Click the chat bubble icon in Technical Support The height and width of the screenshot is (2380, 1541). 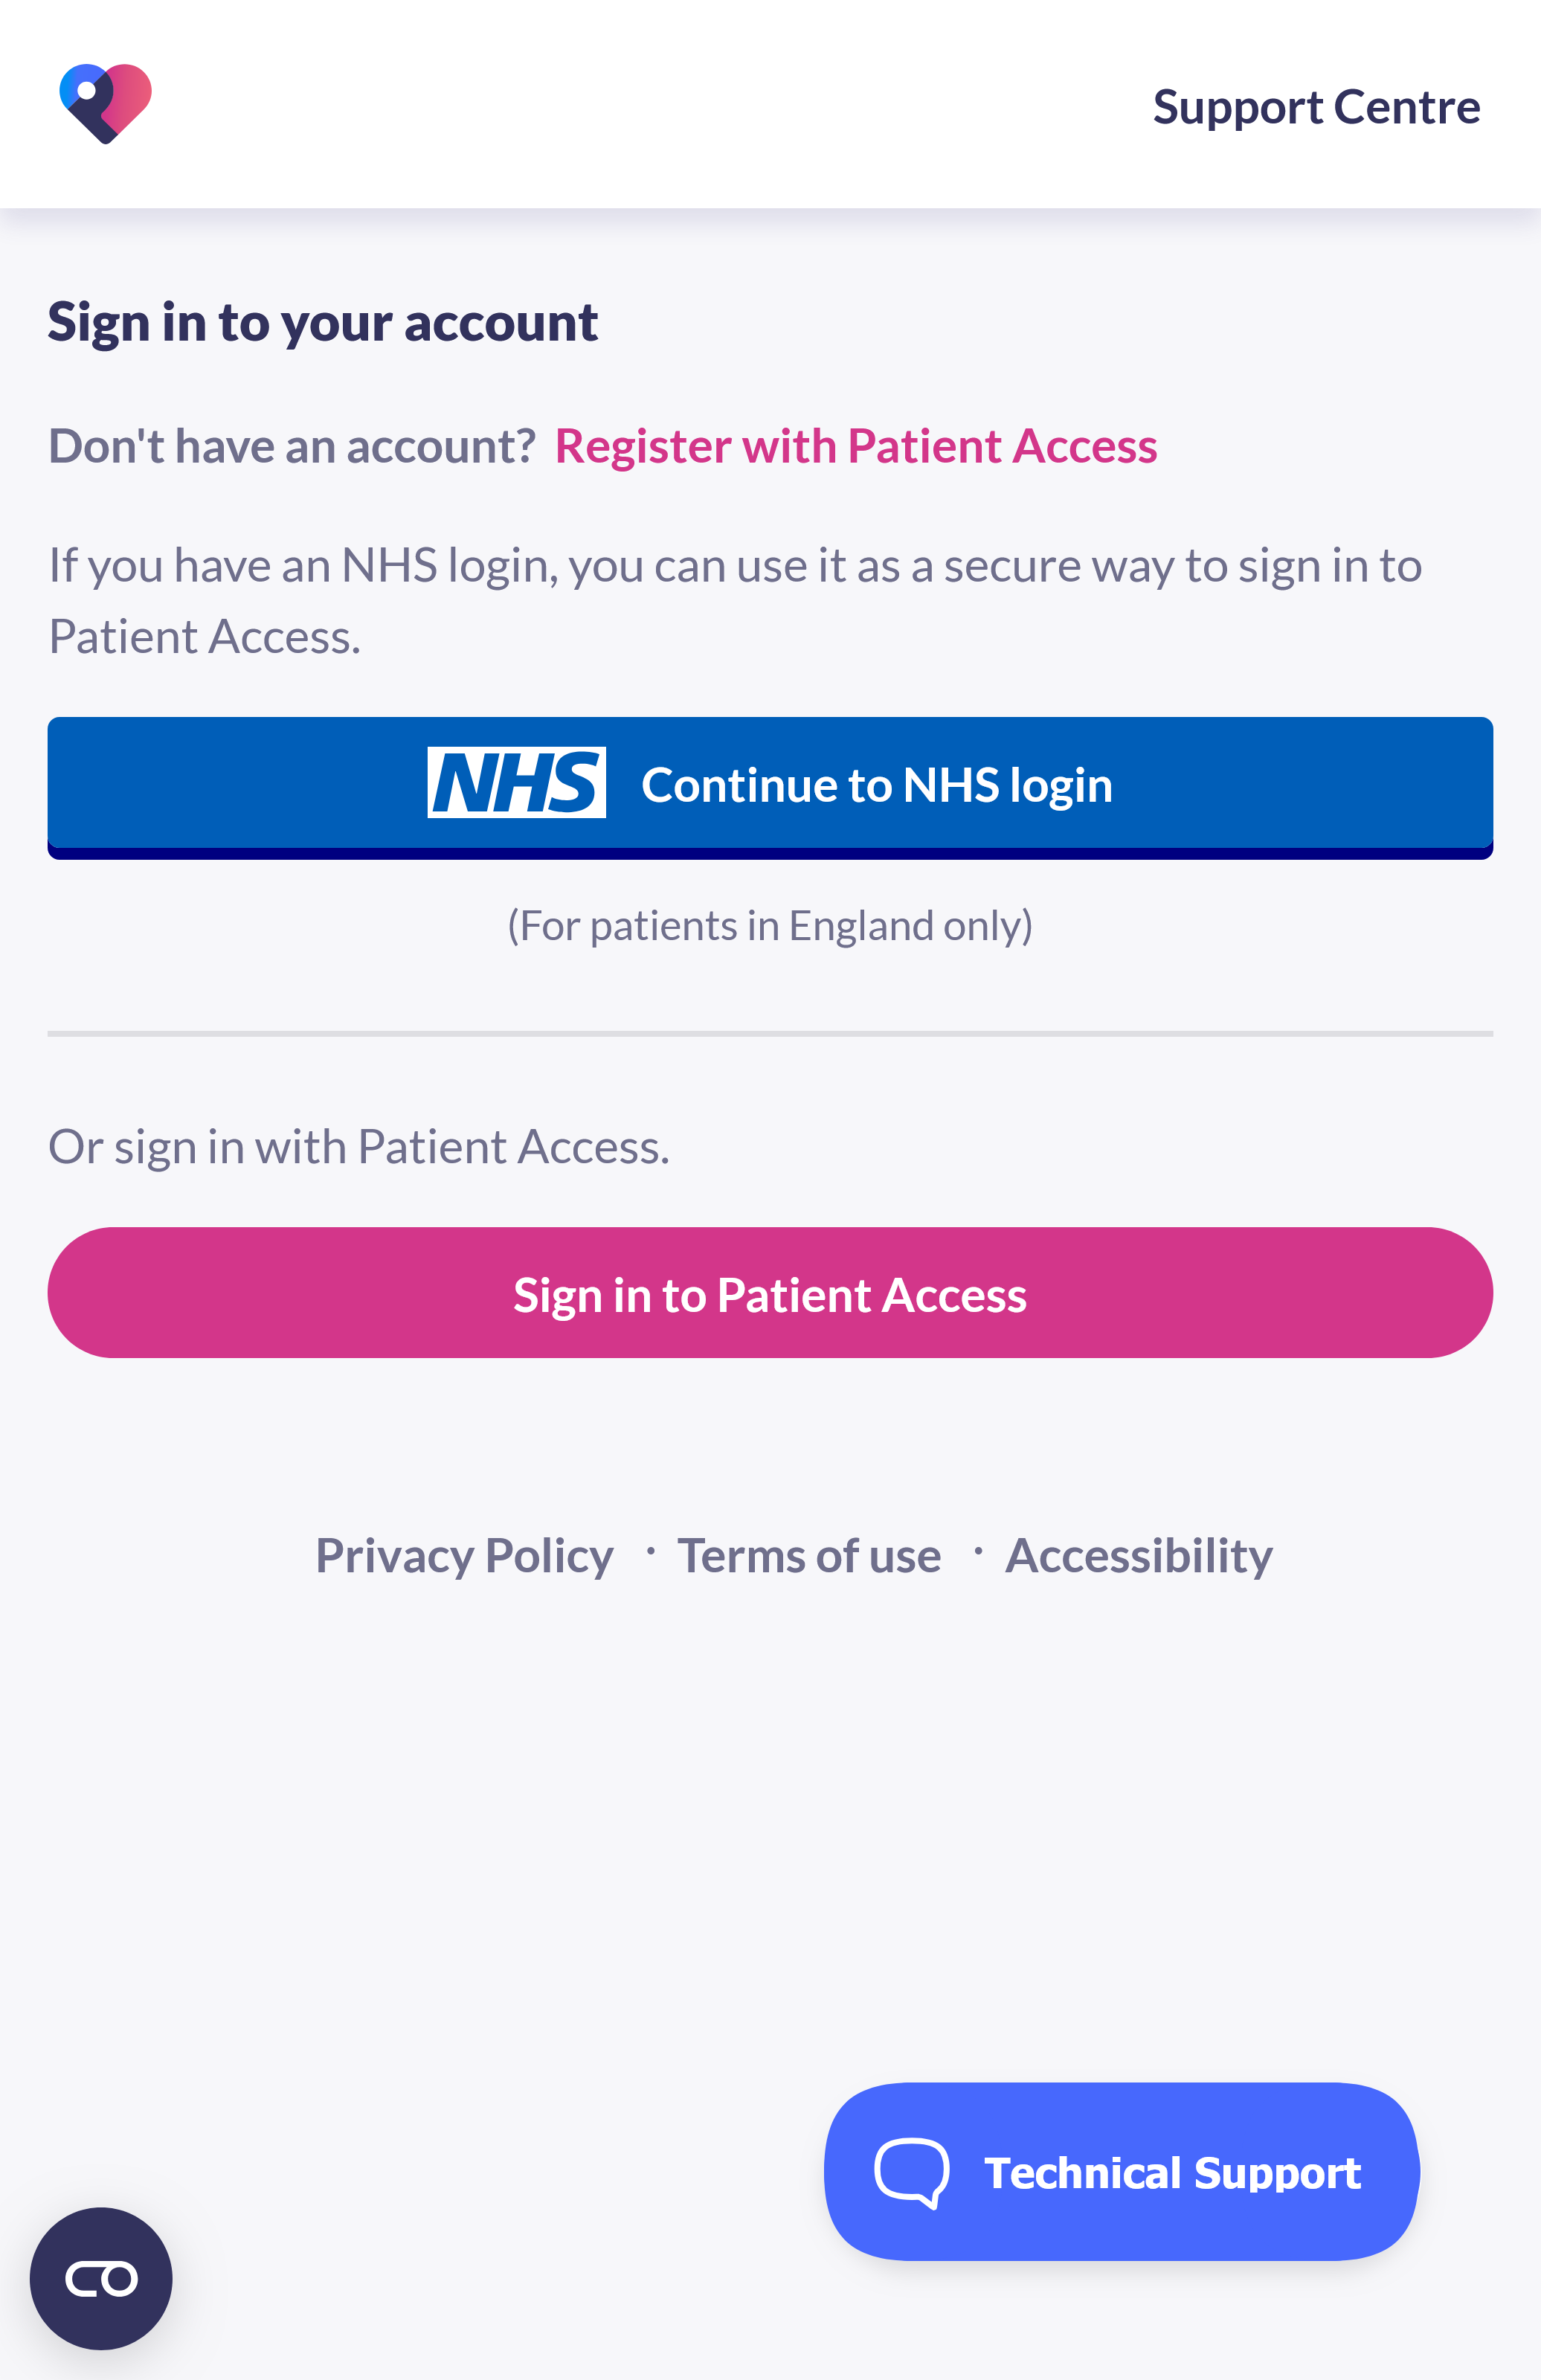click(910, 2172)
